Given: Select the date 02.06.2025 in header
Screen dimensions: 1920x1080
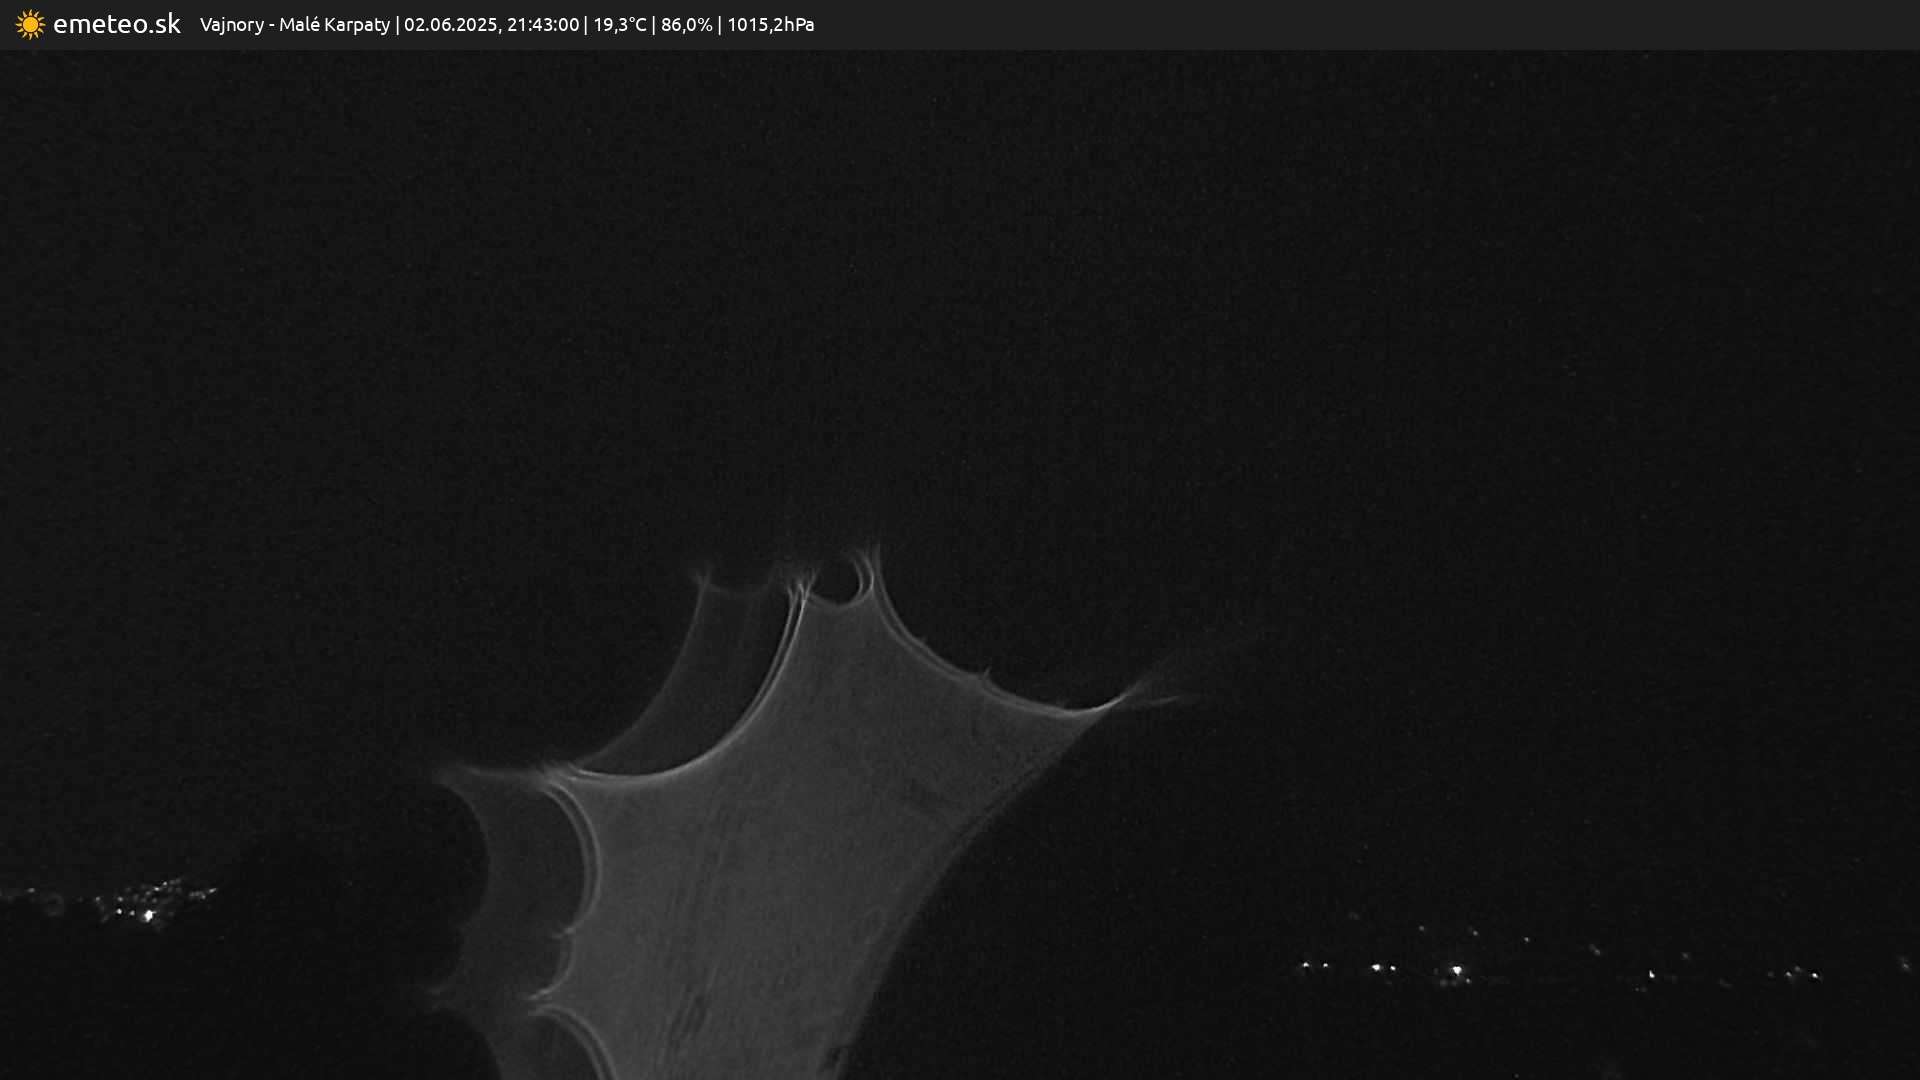Looking at the screenshot, I should pos(450,24).
